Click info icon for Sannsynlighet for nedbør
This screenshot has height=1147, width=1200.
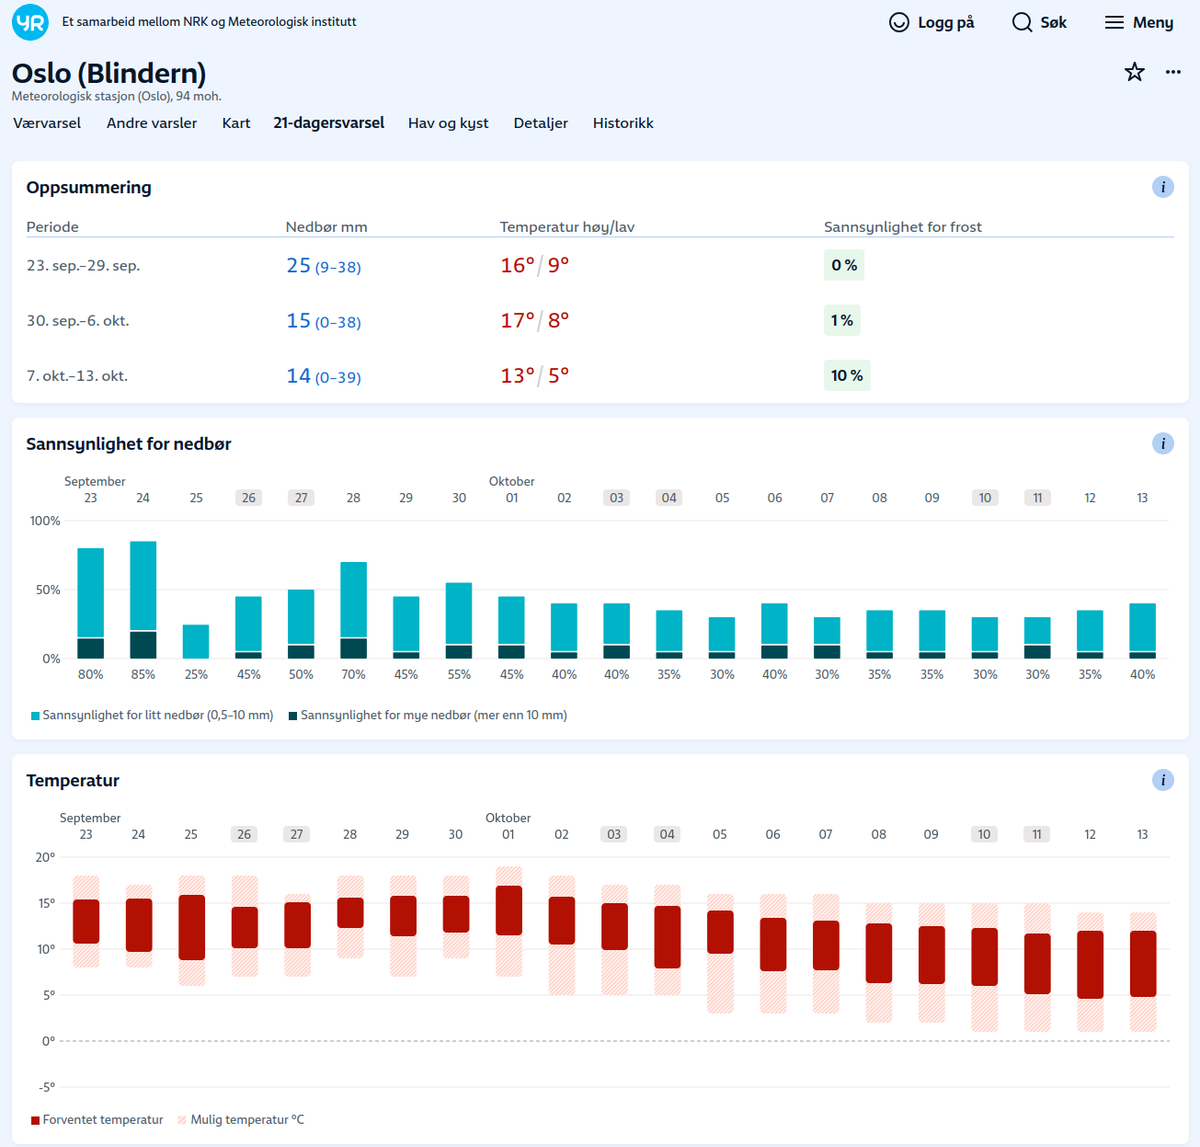click(1163, 443)
